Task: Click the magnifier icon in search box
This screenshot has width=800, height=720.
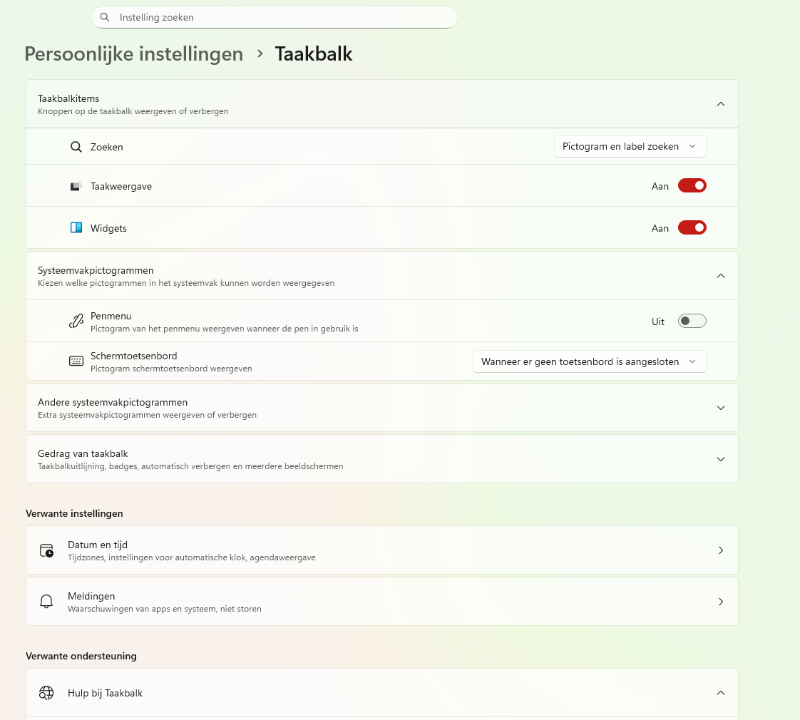Action: pos(105,17)
